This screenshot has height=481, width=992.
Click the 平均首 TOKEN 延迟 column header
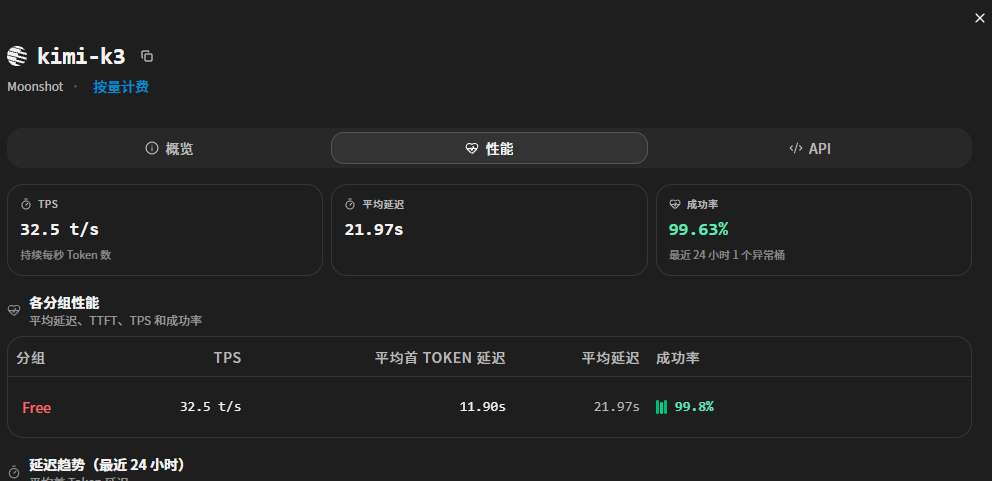[440, 358]
